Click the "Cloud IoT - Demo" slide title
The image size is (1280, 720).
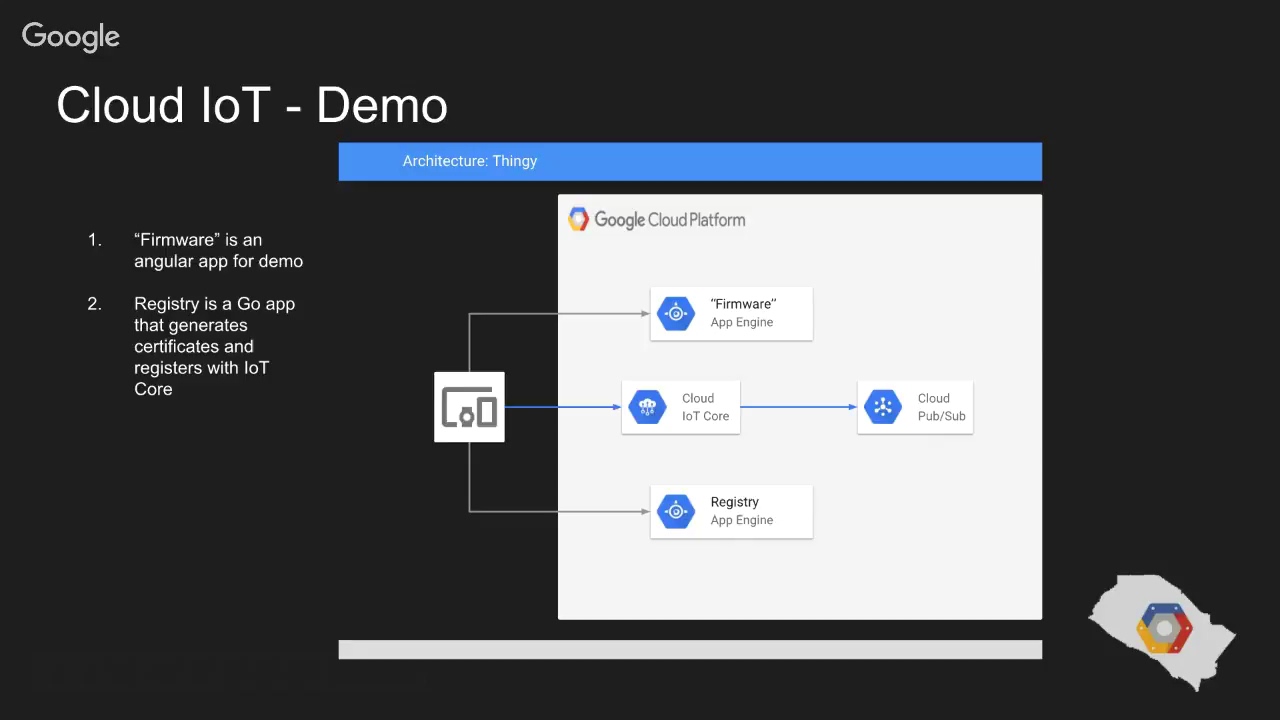[252, 105]
